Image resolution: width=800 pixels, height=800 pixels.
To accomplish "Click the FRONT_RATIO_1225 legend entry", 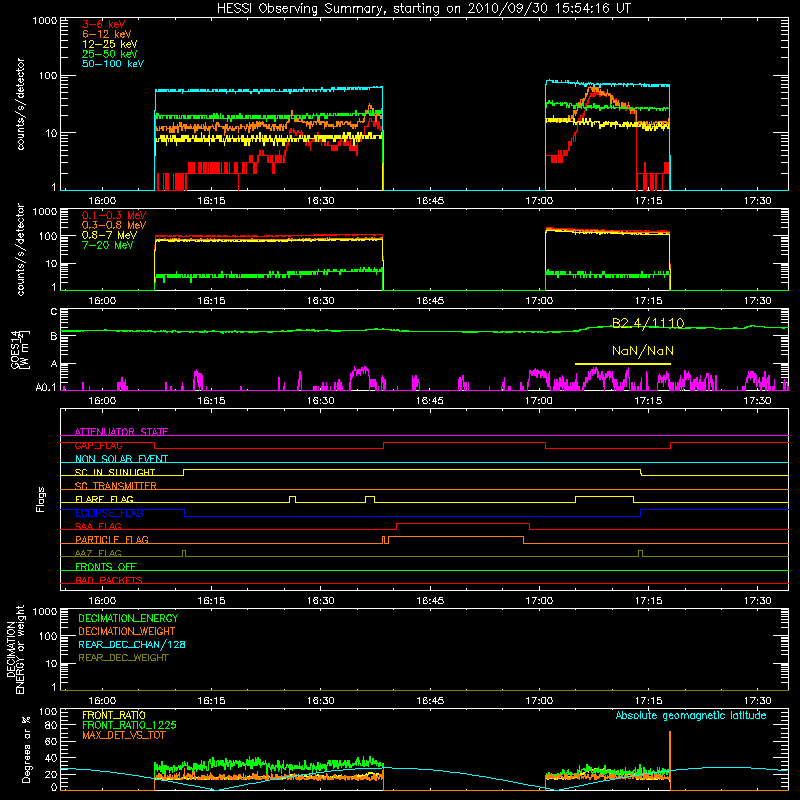I will (x=129, y=725).
